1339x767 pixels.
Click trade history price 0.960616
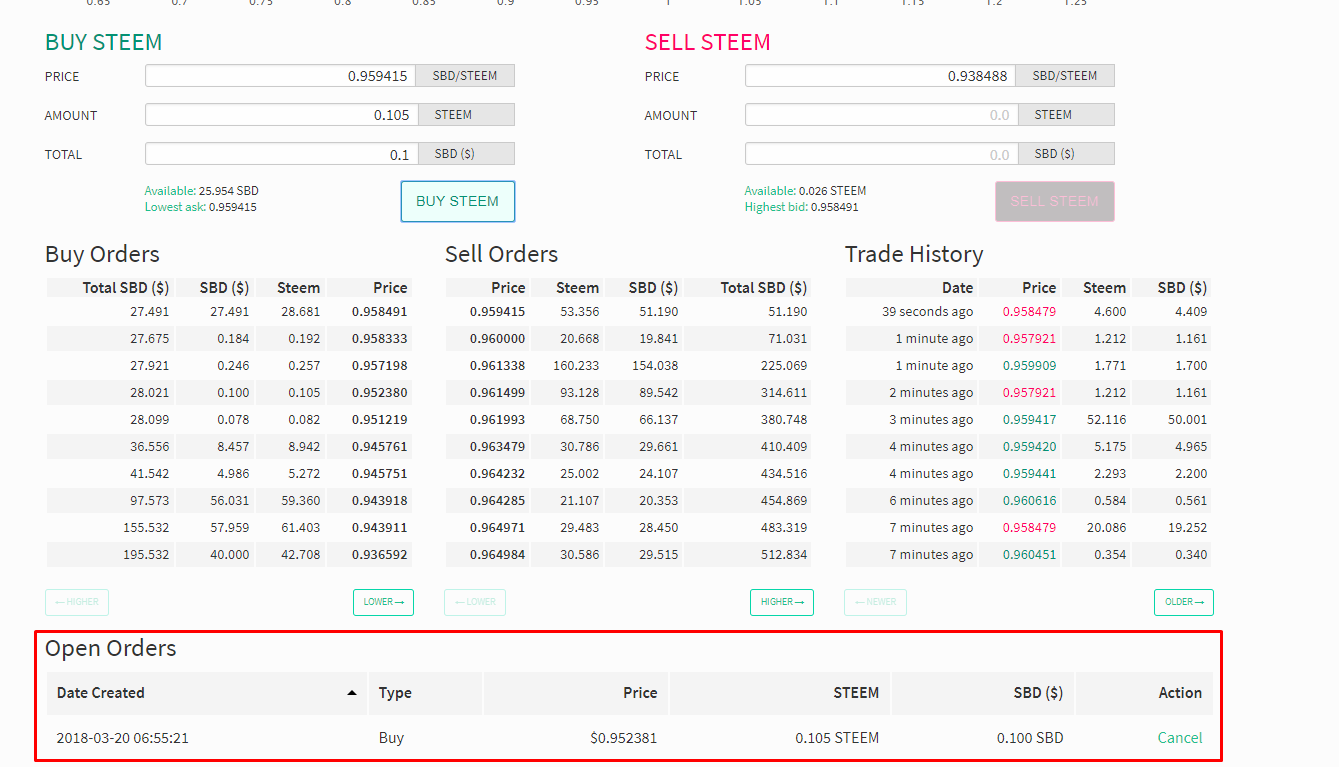[1030, 501]
